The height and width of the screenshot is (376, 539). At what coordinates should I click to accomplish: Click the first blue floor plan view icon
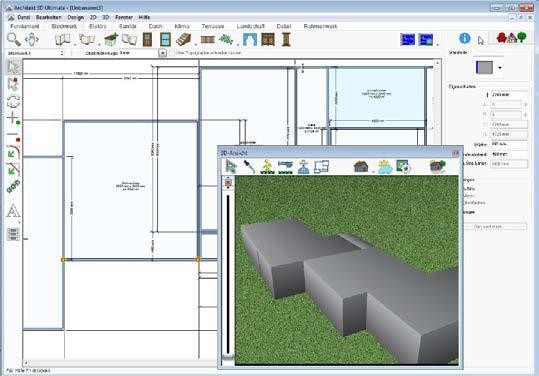pos(408,40)
